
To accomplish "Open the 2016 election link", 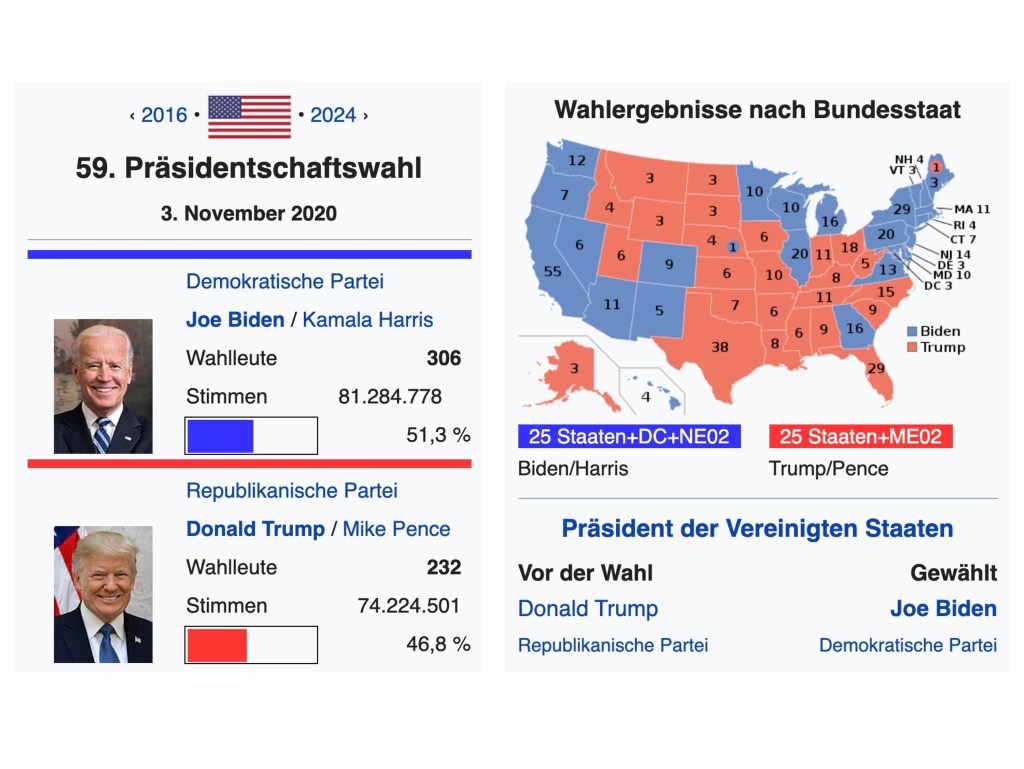I will (164, 115).
